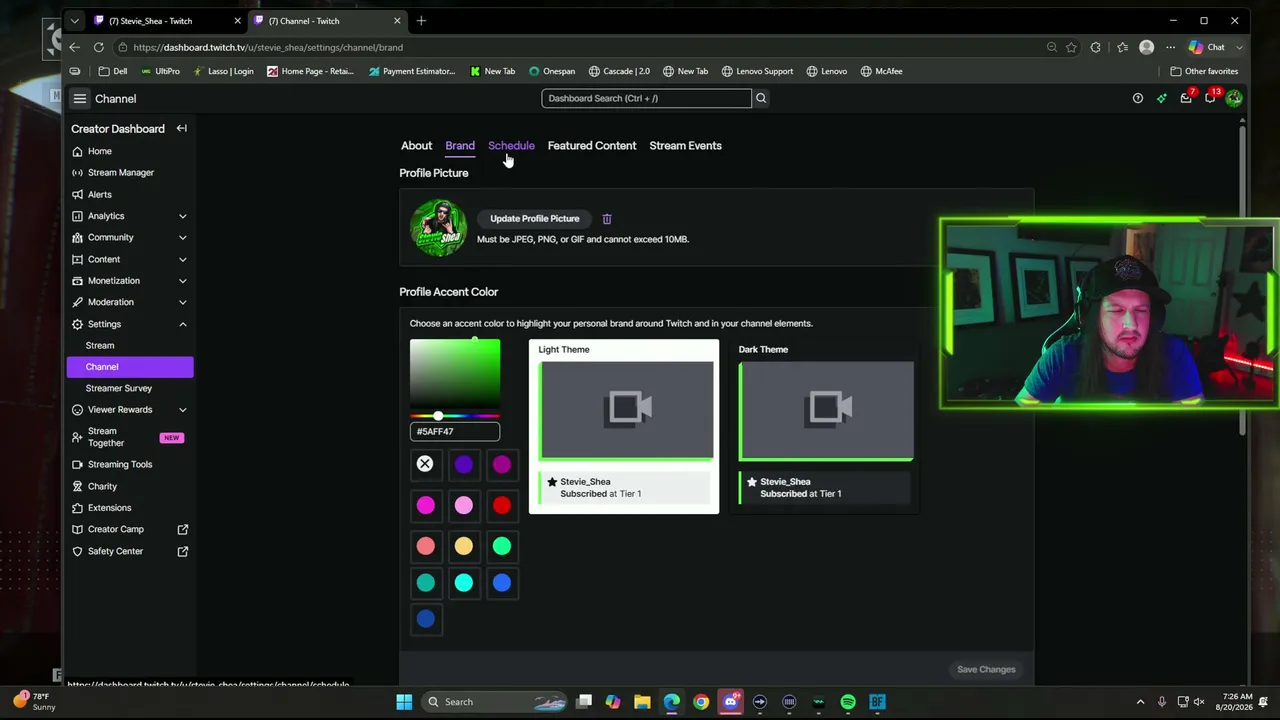
Task: Click the hue slider handle
Action: (438, 416)
